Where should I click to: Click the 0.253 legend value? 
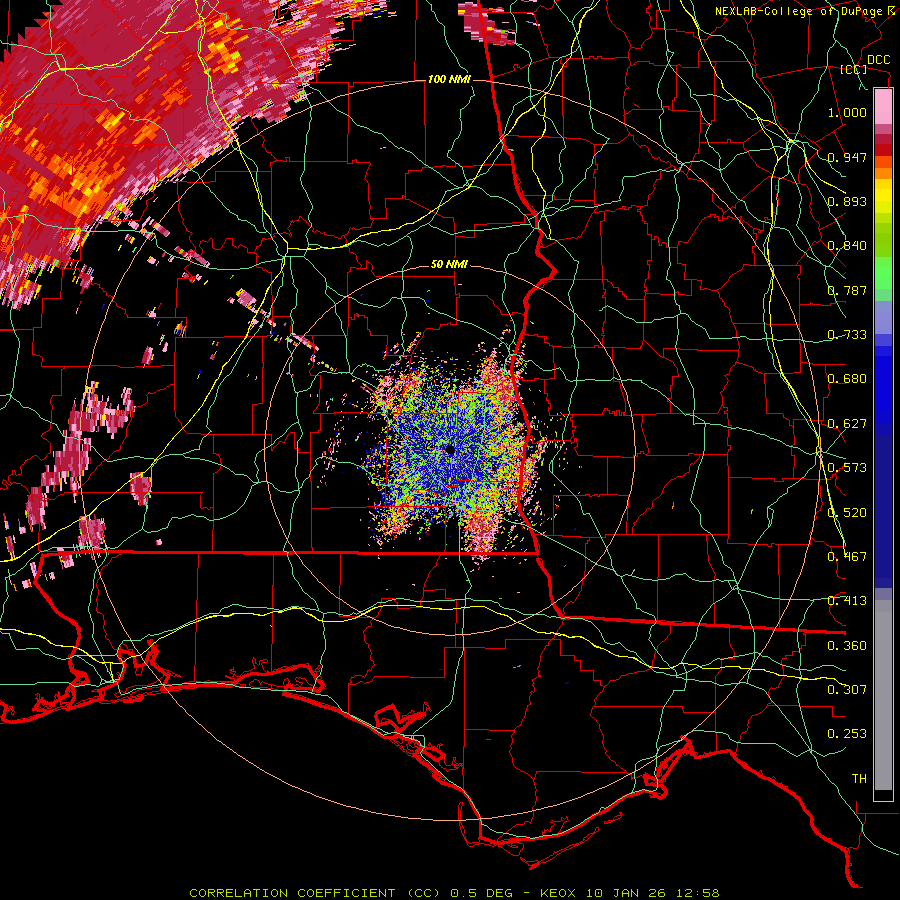pyautogui.click(x=847, y=734)
